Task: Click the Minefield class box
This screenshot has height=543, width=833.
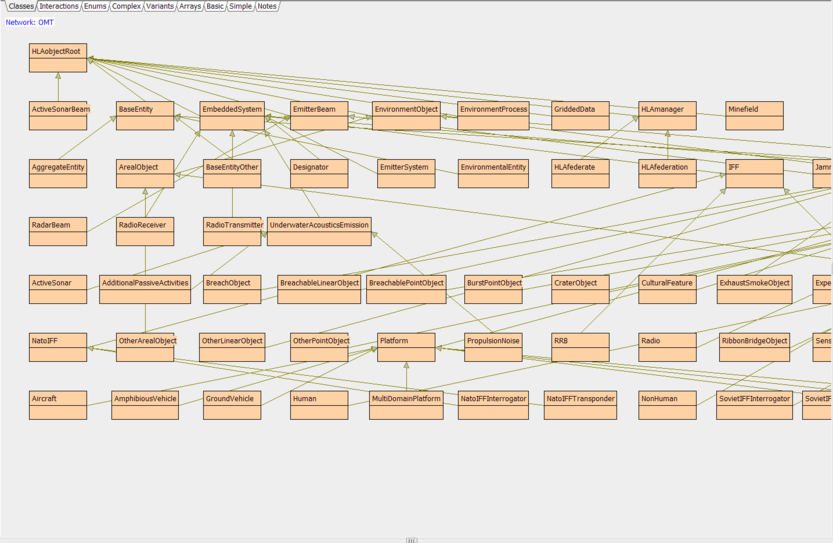Action: coord(754,116)
